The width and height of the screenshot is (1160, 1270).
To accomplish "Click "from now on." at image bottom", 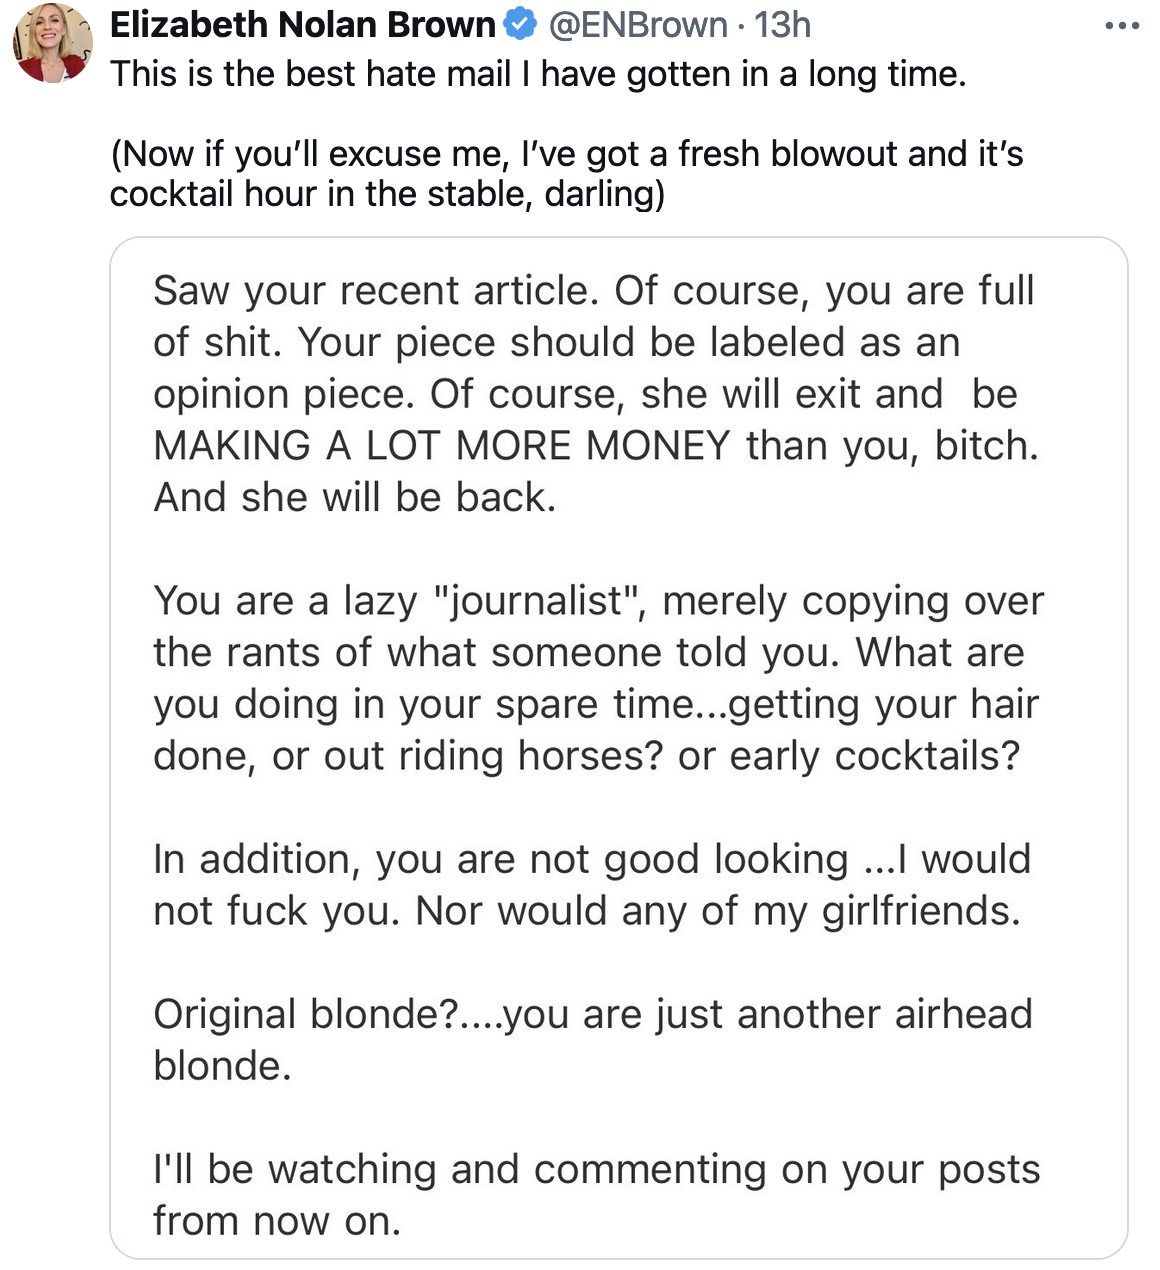I will (277, 1221).
